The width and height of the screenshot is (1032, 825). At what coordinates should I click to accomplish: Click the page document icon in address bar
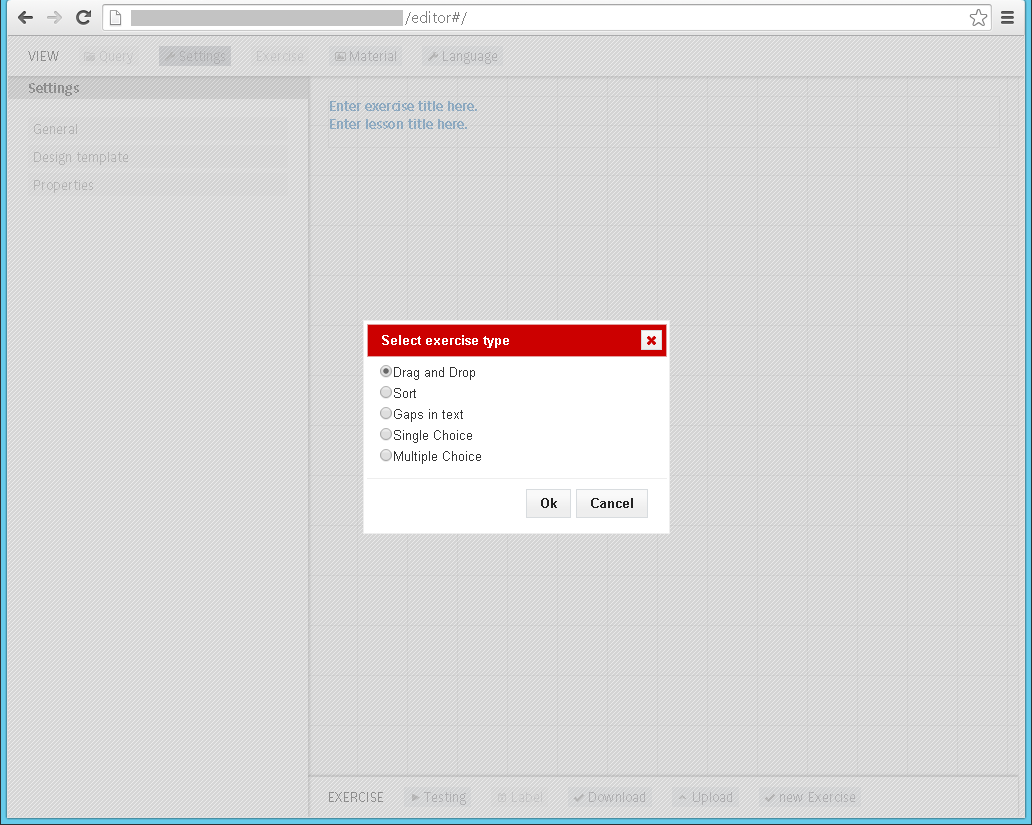tap(115, 18)
